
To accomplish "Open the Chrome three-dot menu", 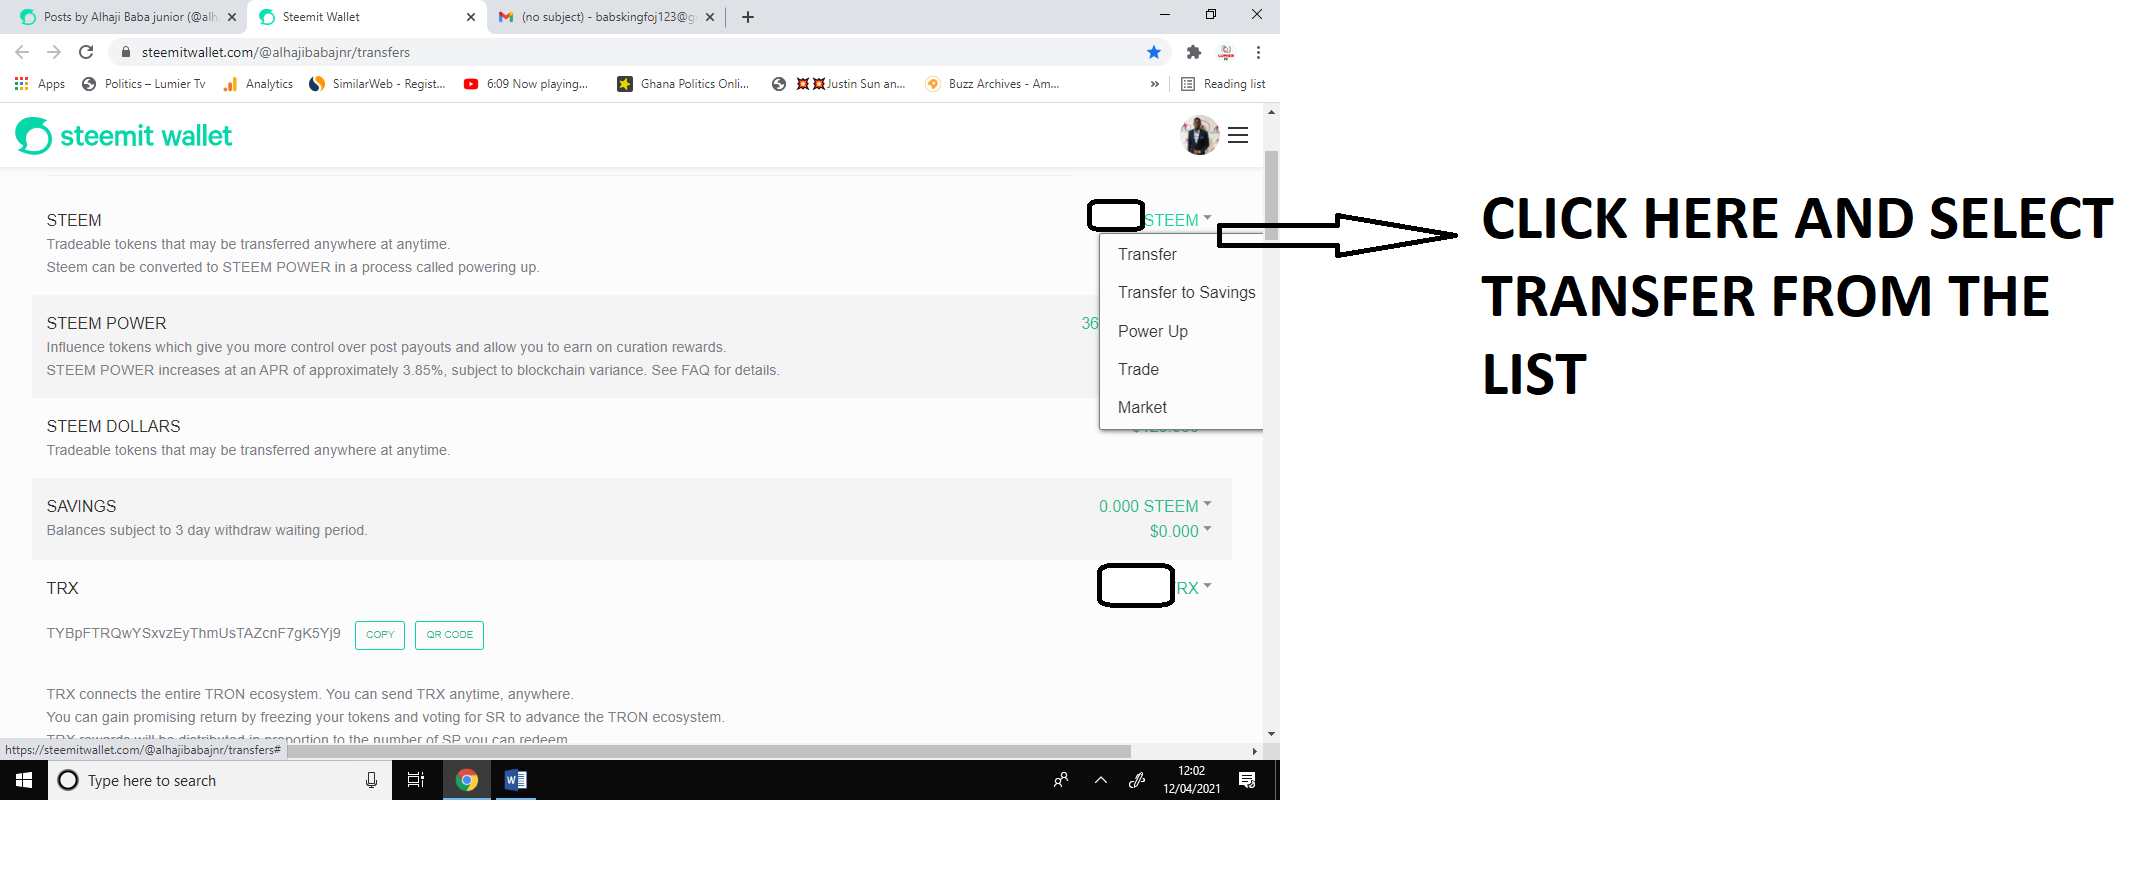I will tap(1258, 52).
